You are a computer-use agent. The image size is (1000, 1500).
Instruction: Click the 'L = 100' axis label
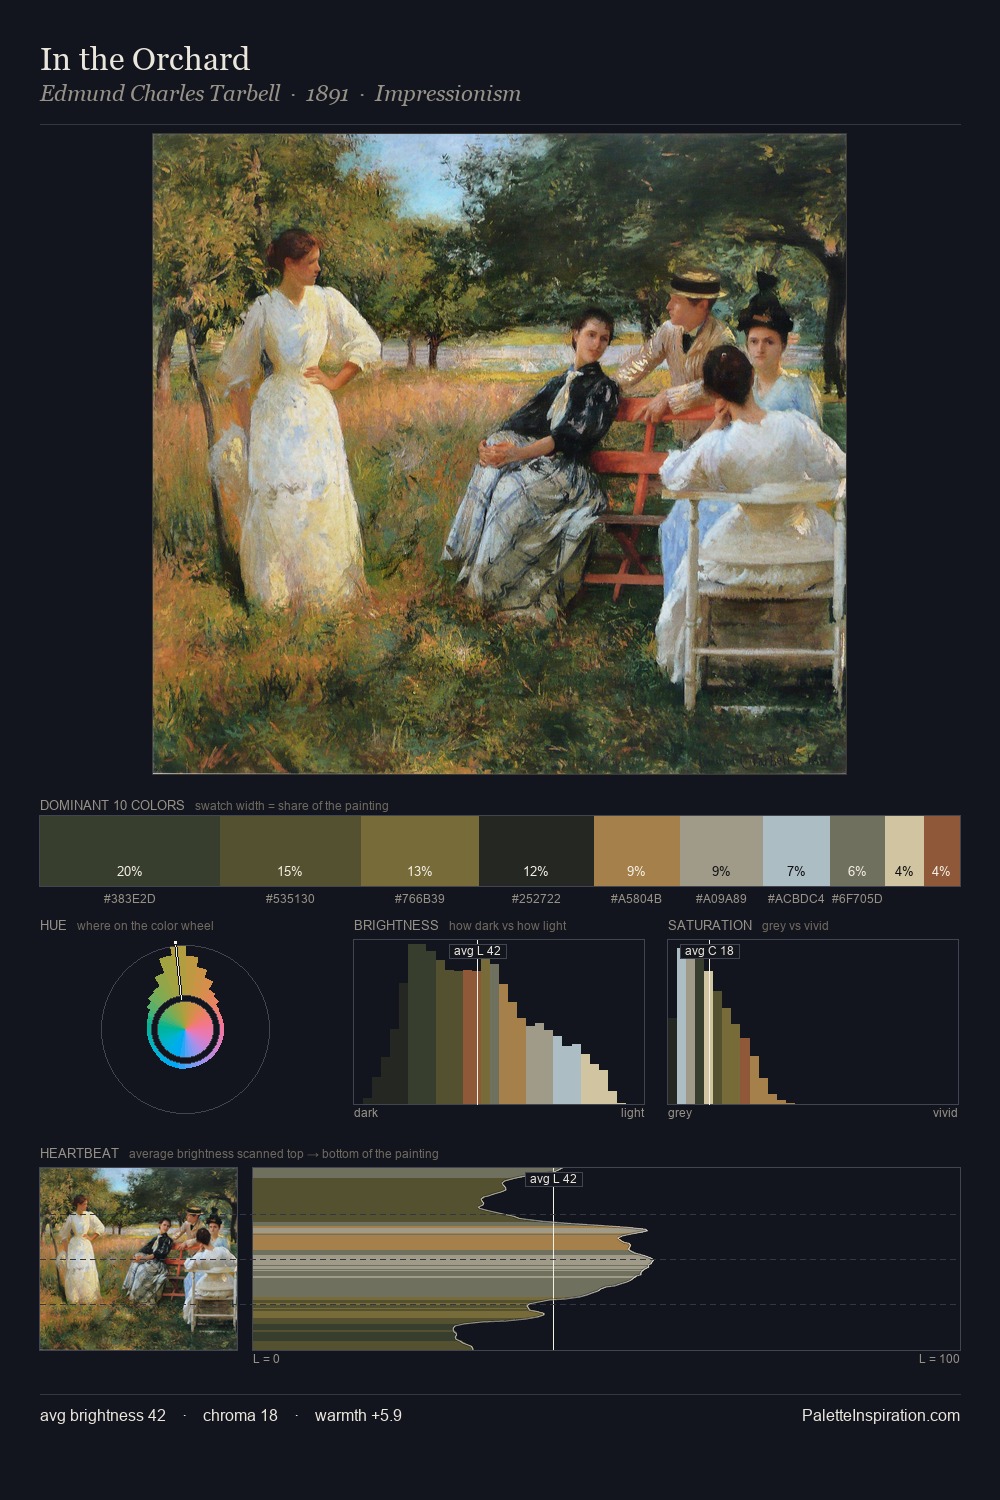tap(939, 1359)
